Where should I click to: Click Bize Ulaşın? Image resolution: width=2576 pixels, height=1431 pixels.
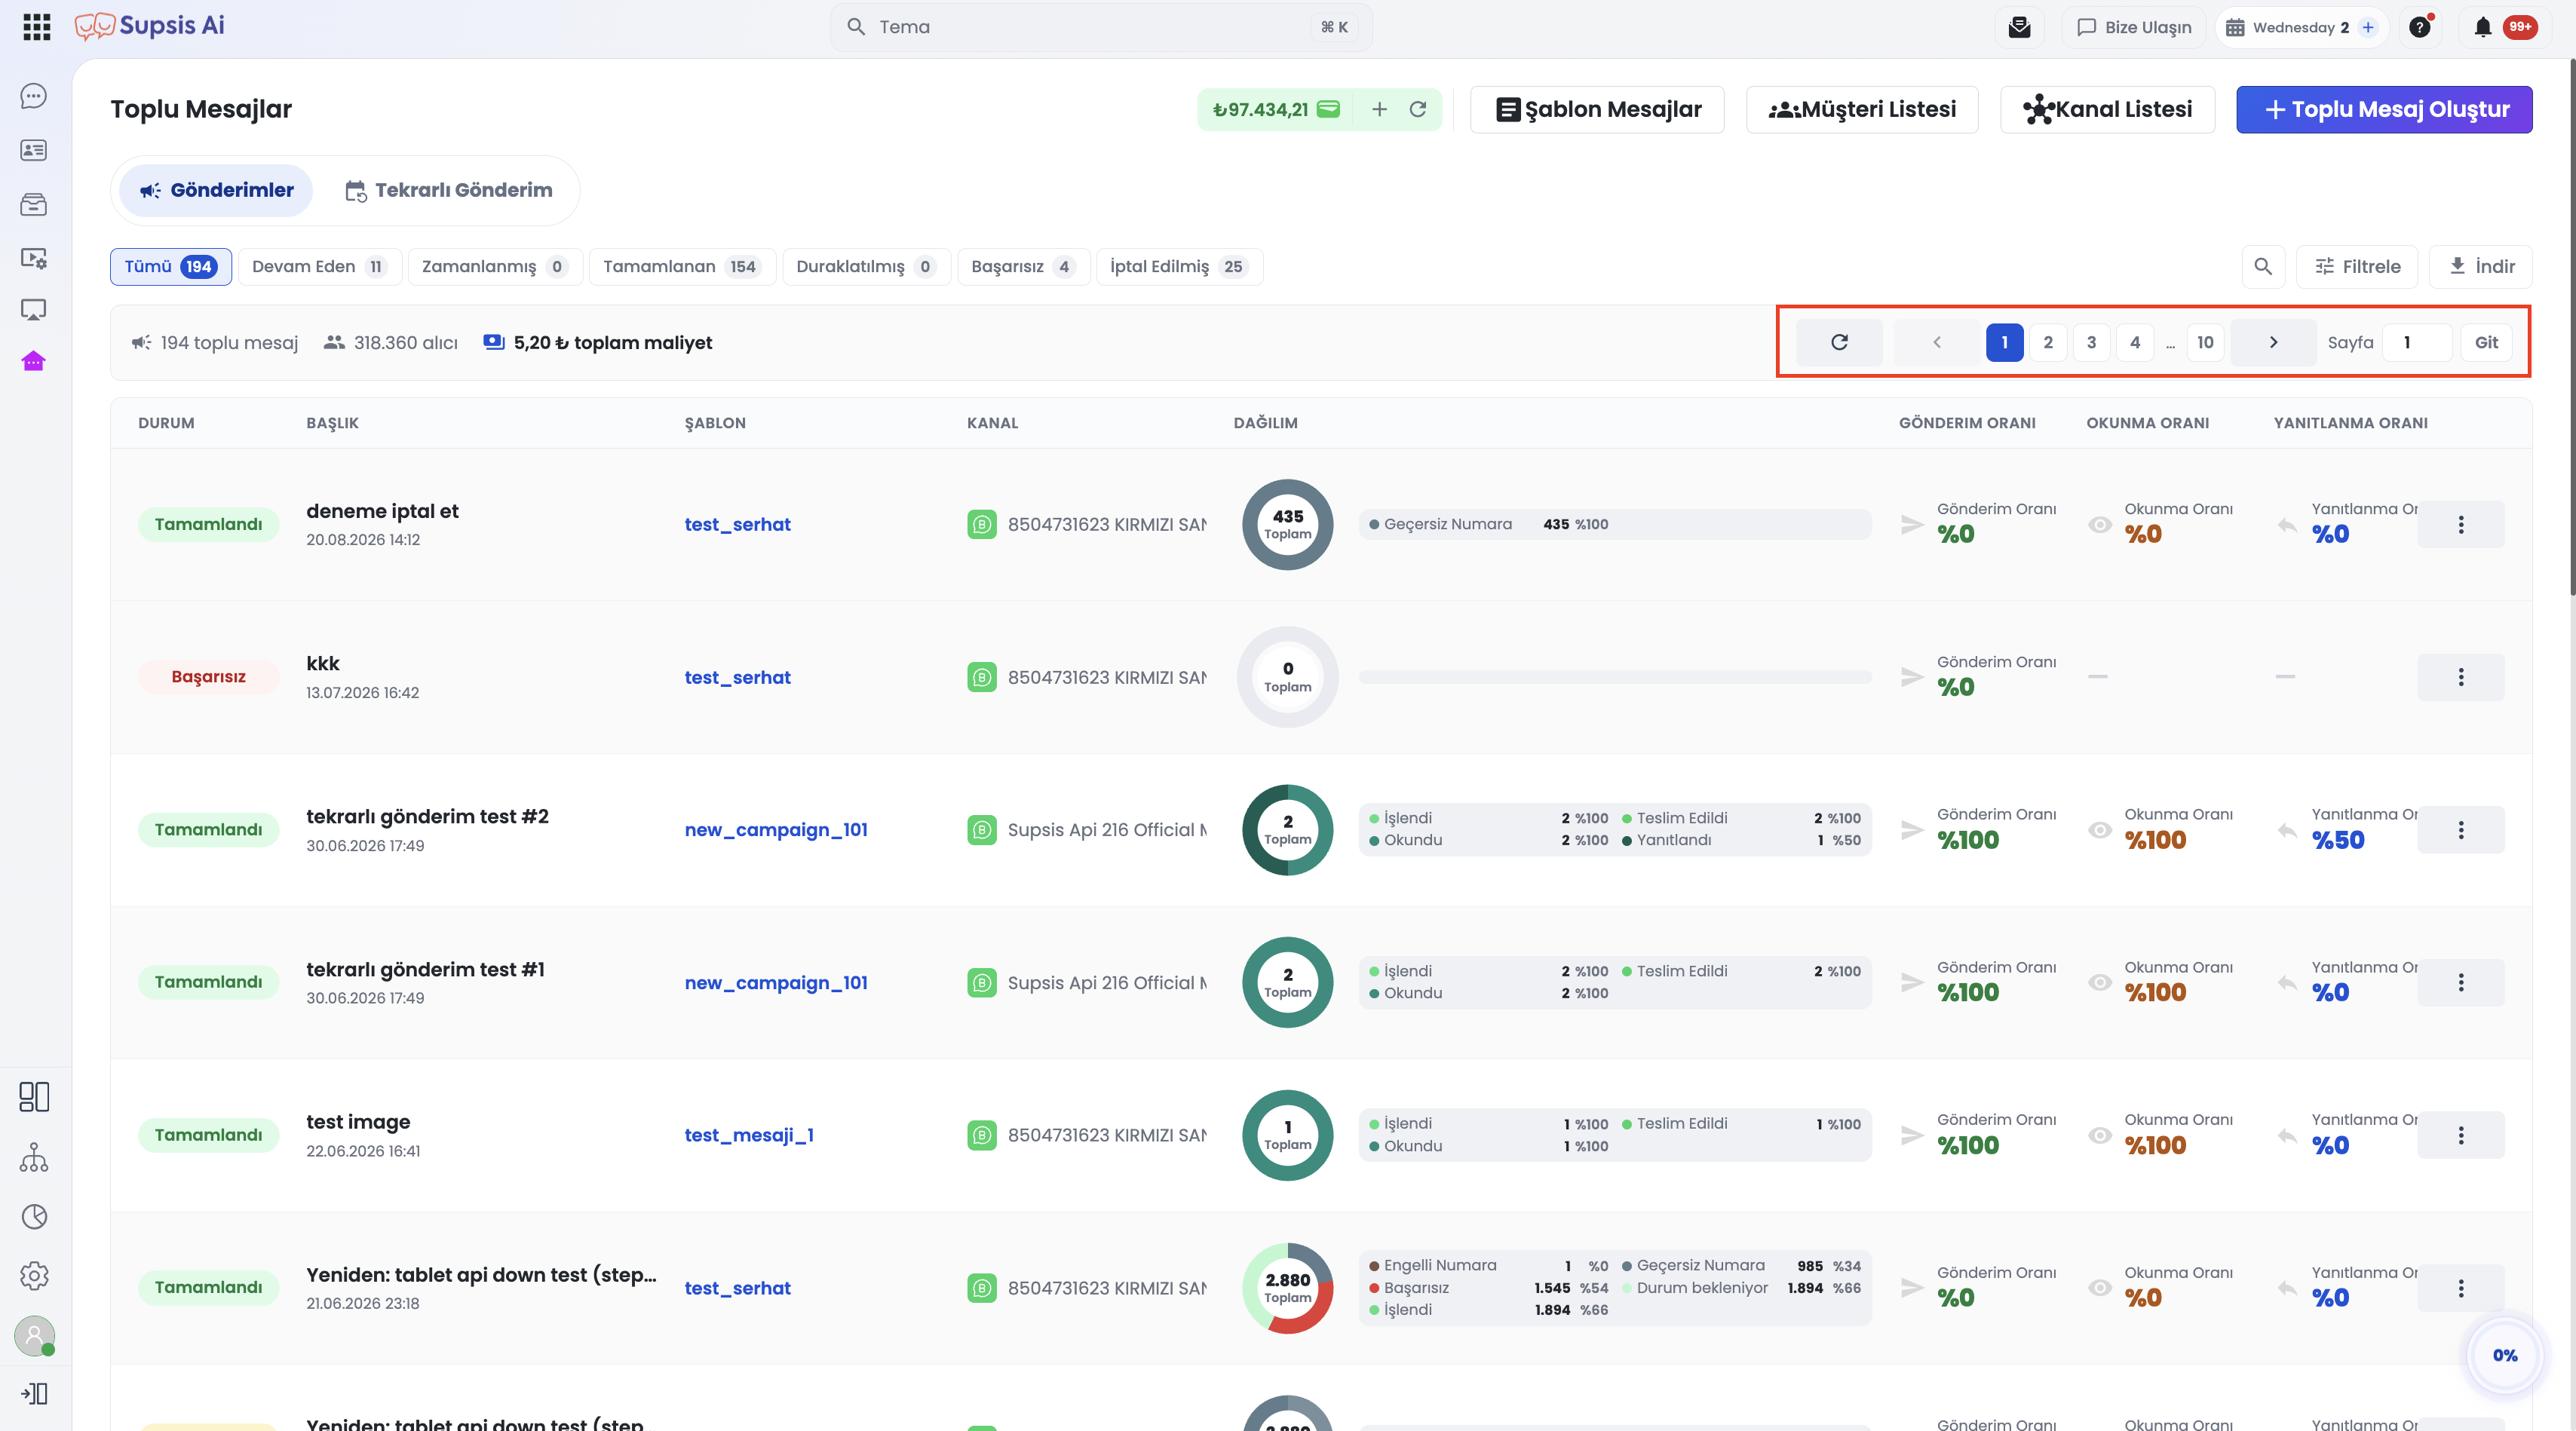2134,27
